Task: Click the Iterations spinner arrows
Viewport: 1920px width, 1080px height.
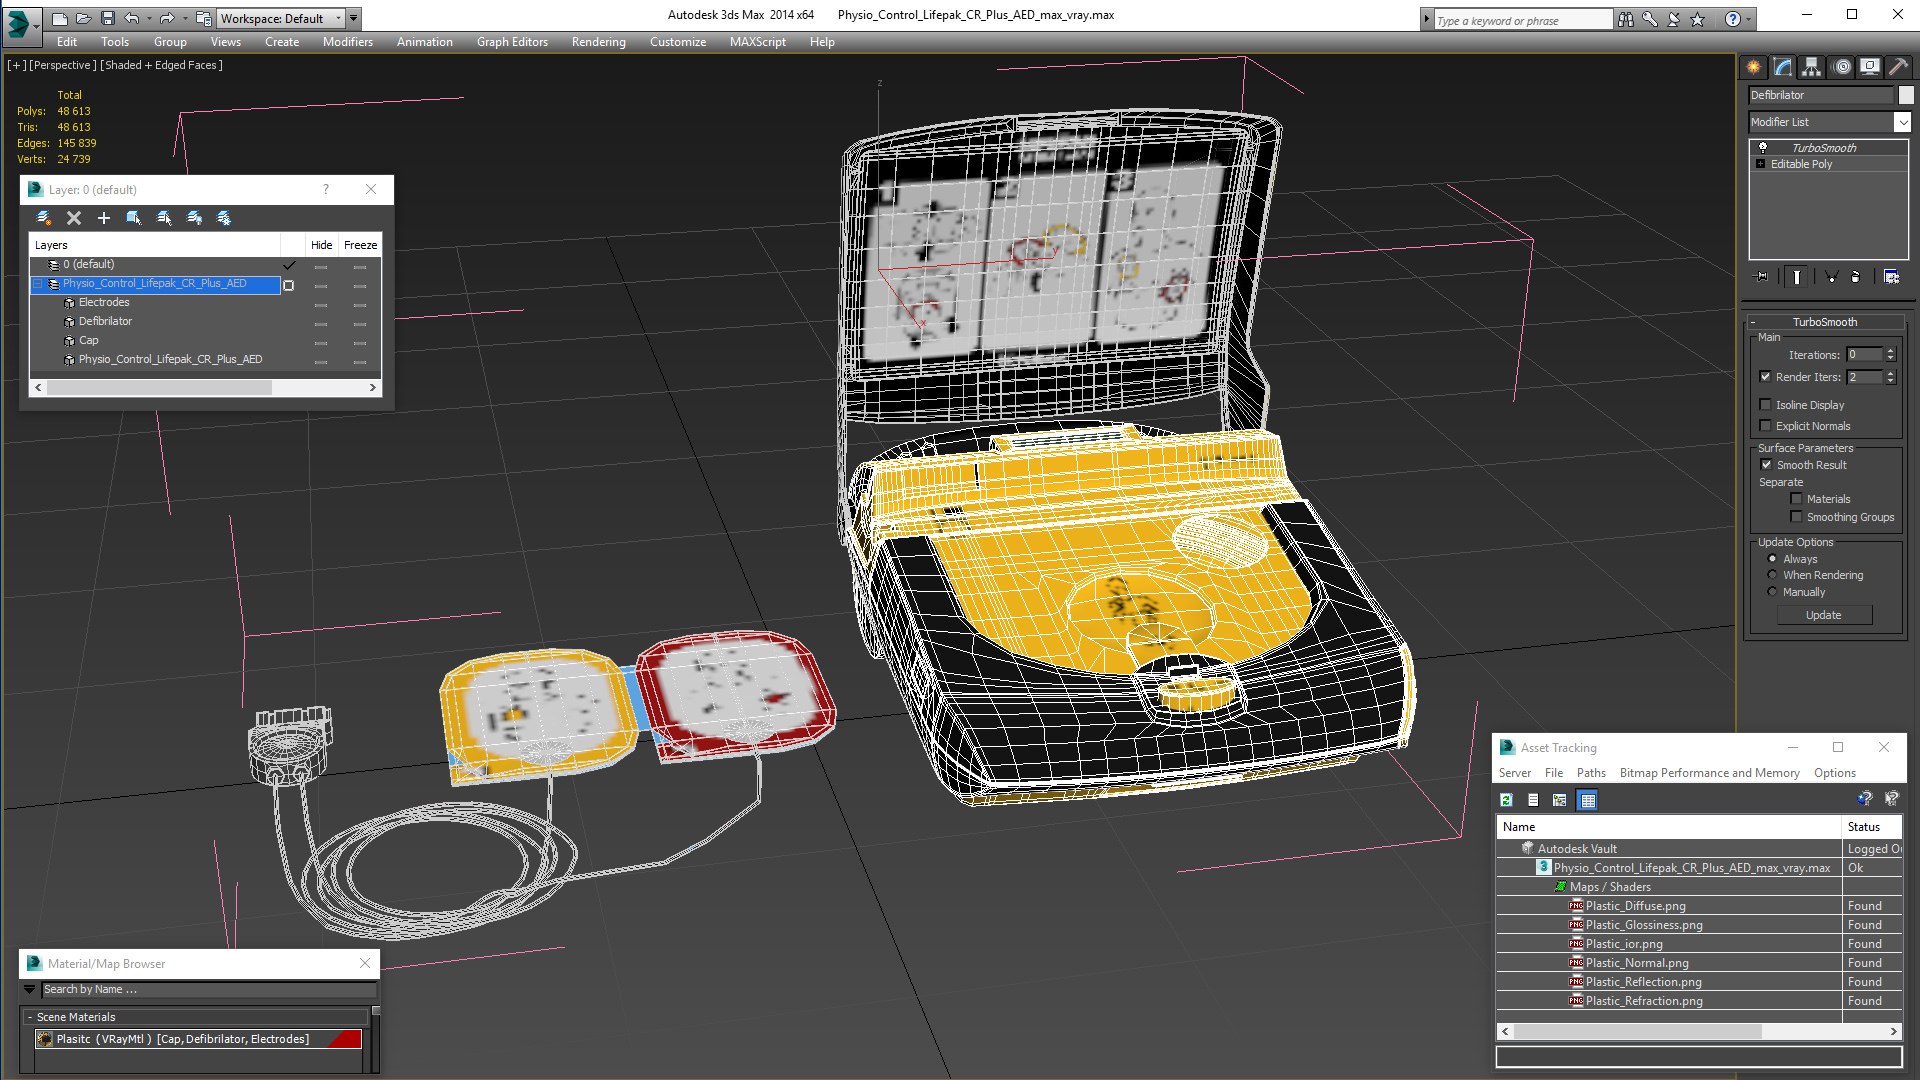Action: click(x=1890, y=355)
